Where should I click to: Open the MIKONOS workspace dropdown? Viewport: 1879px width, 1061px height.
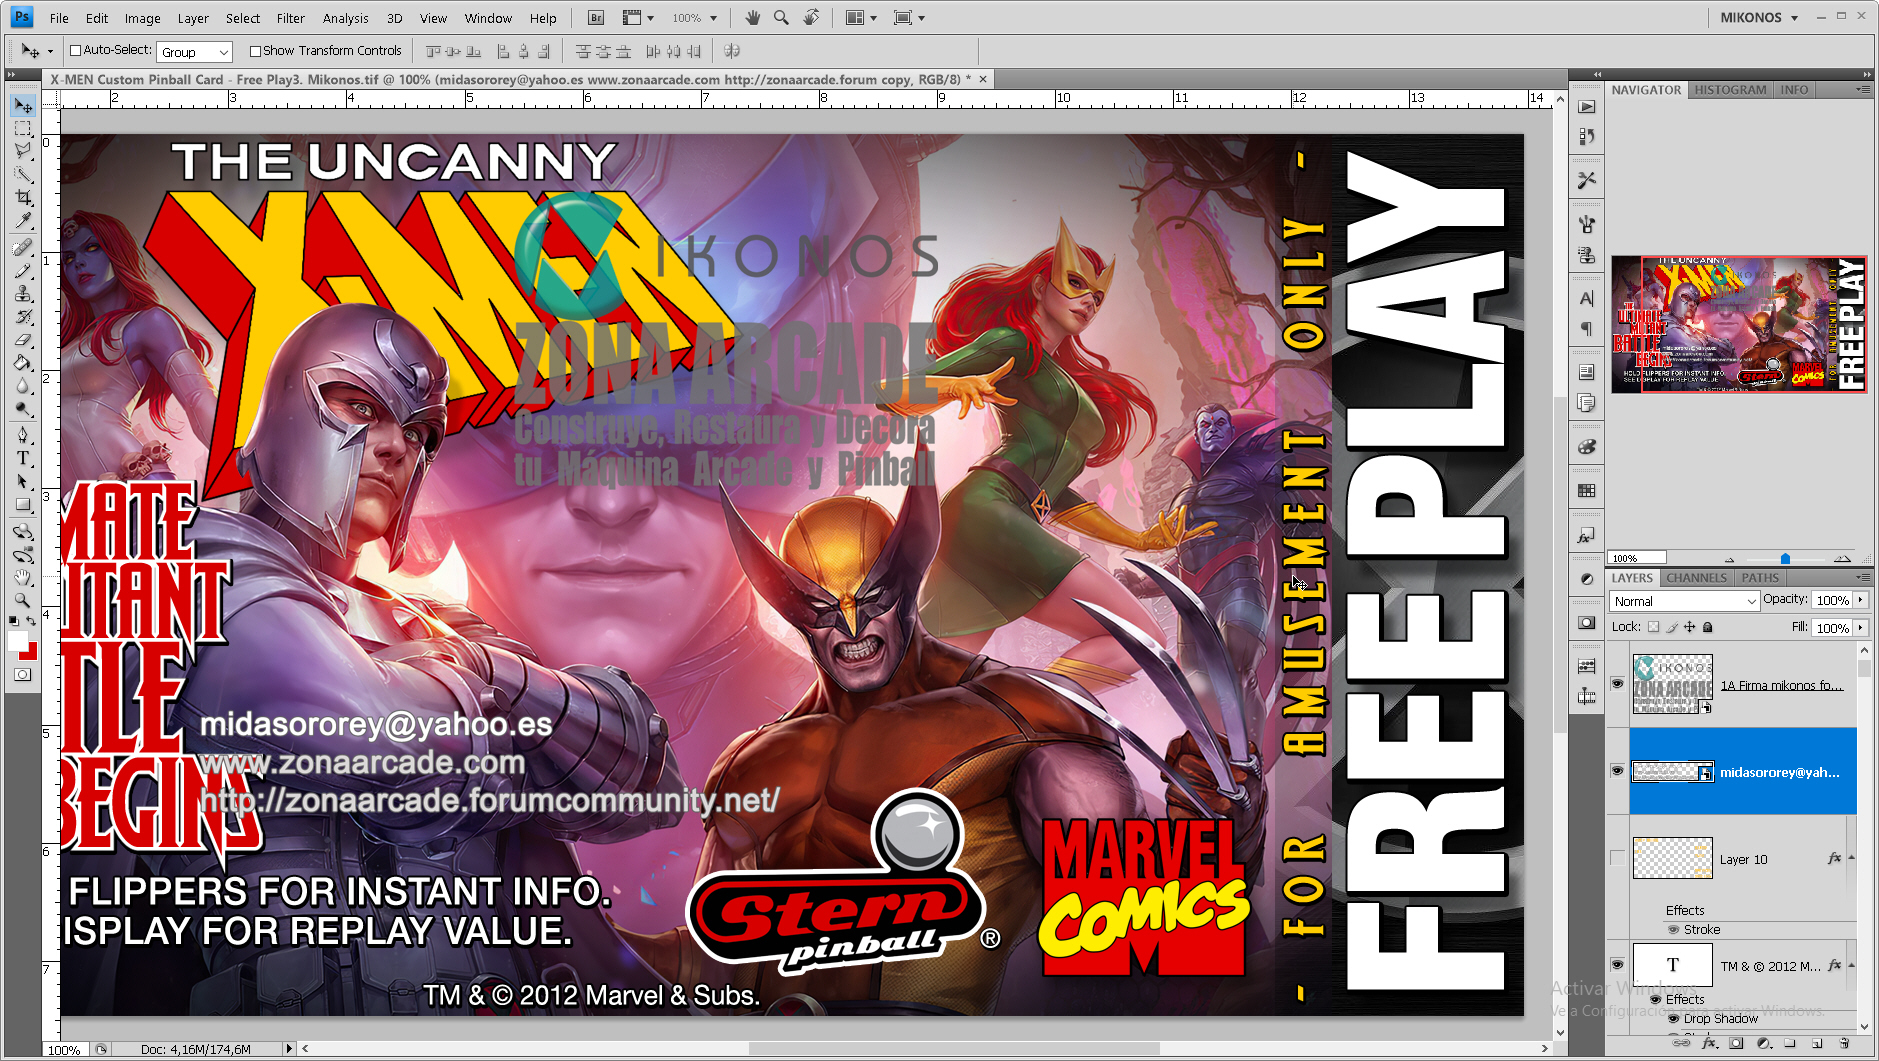click(x=1760, y=18)
